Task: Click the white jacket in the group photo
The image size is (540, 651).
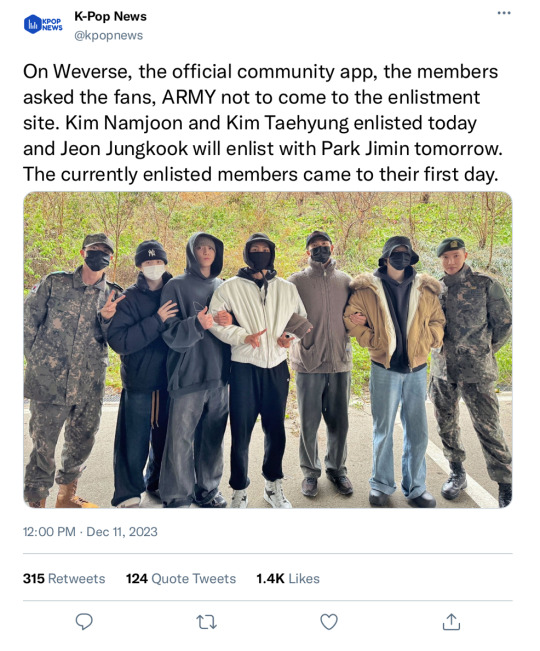Action: 258,320
